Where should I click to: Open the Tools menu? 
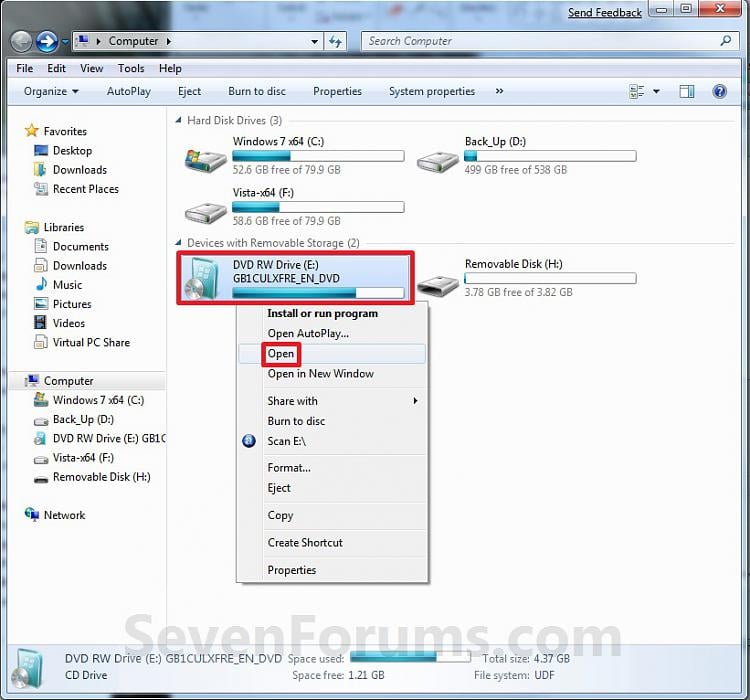click(x=131, y=68)
